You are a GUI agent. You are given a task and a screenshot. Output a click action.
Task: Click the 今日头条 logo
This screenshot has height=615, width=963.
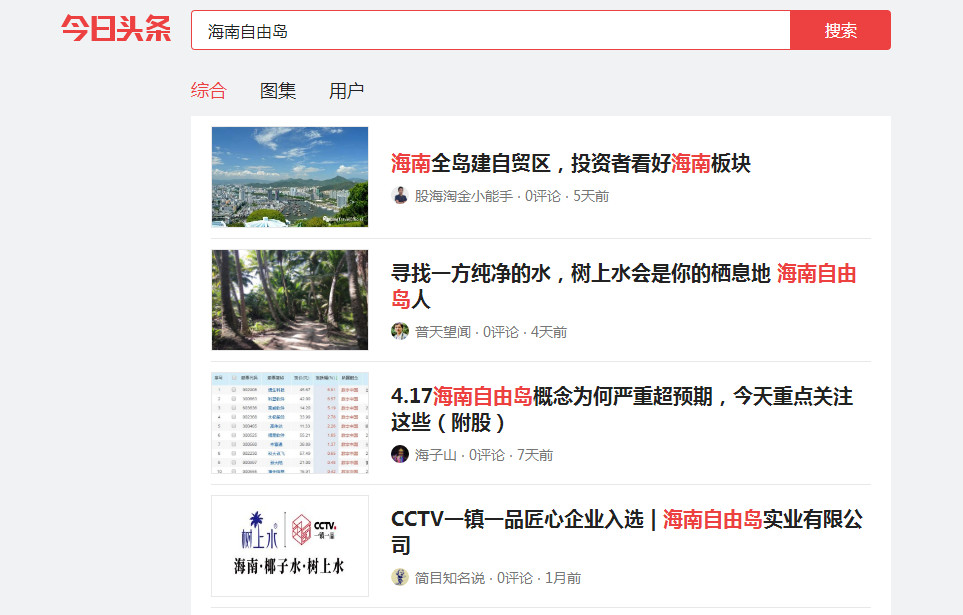(116, 29)
